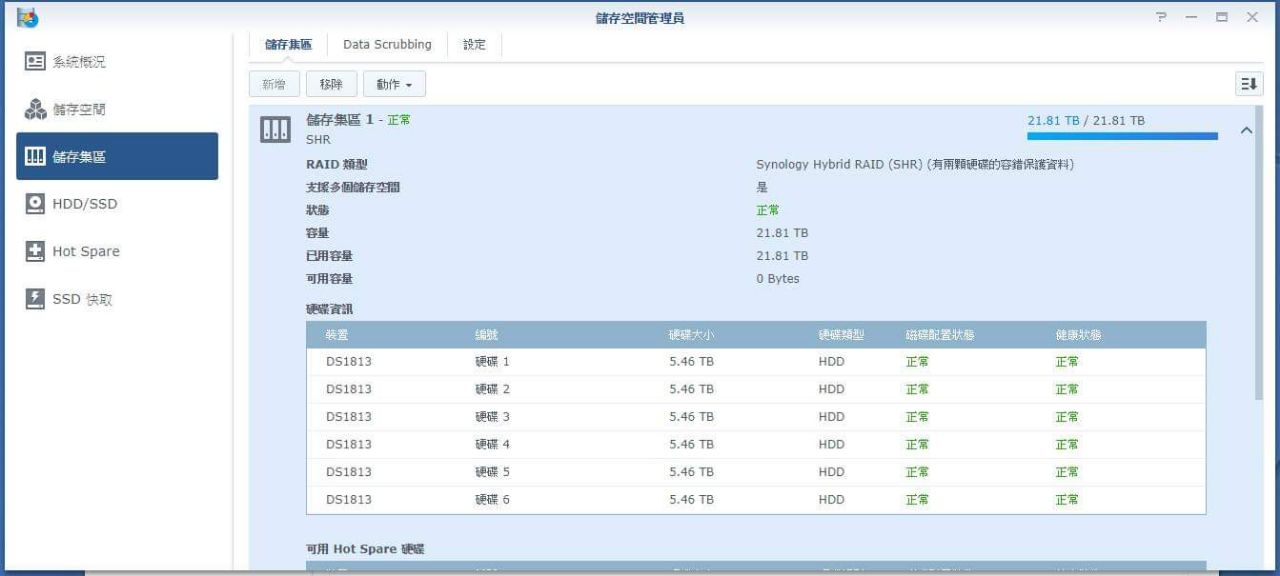Click the Storage Manager app icon in title bar
The width and height of the screenshot is (1280, 576).
click(27, 17)
